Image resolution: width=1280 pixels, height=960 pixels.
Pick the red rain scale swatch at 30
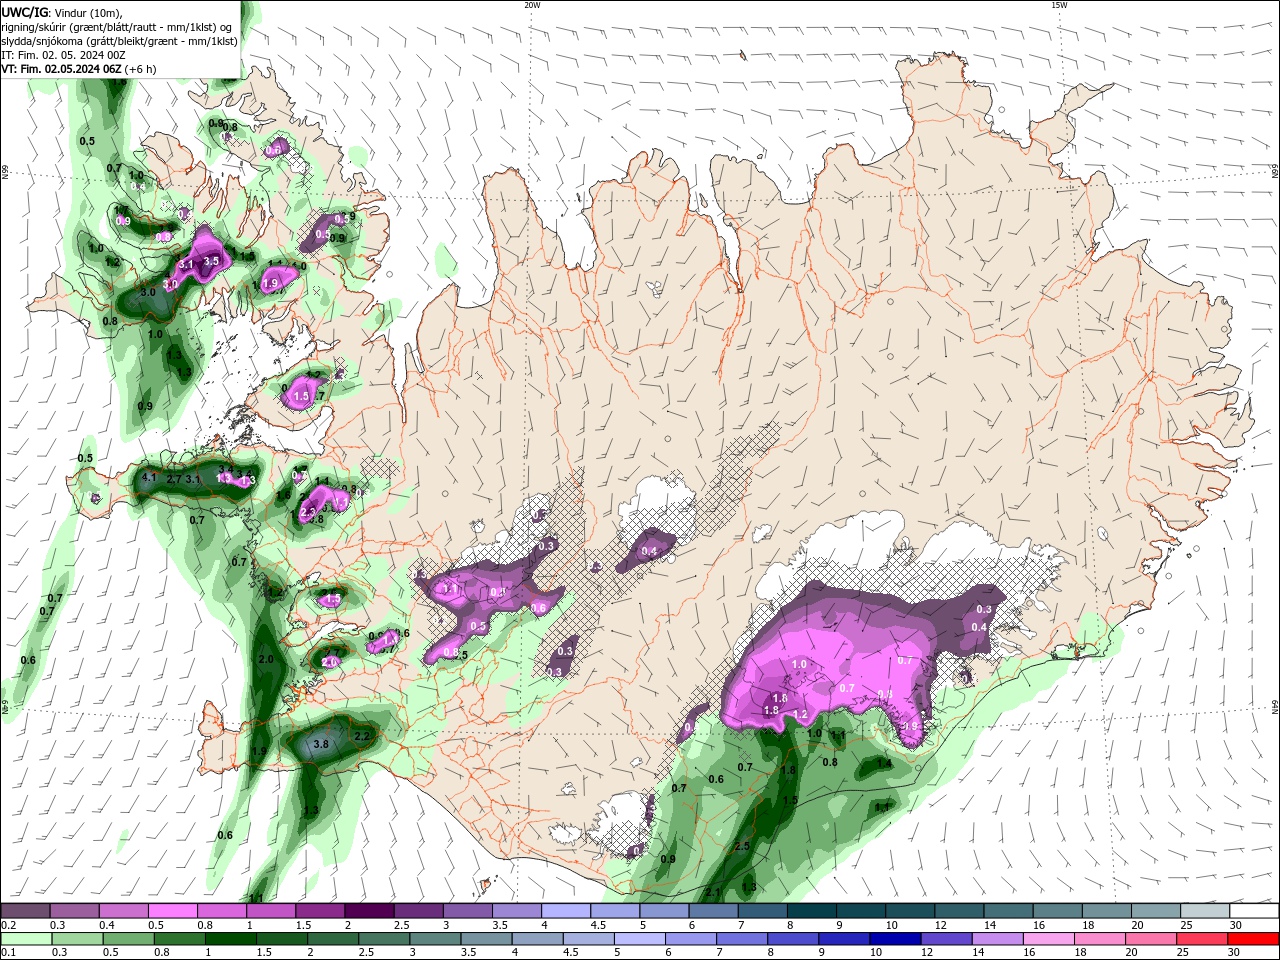click(x=1253, y=939)
